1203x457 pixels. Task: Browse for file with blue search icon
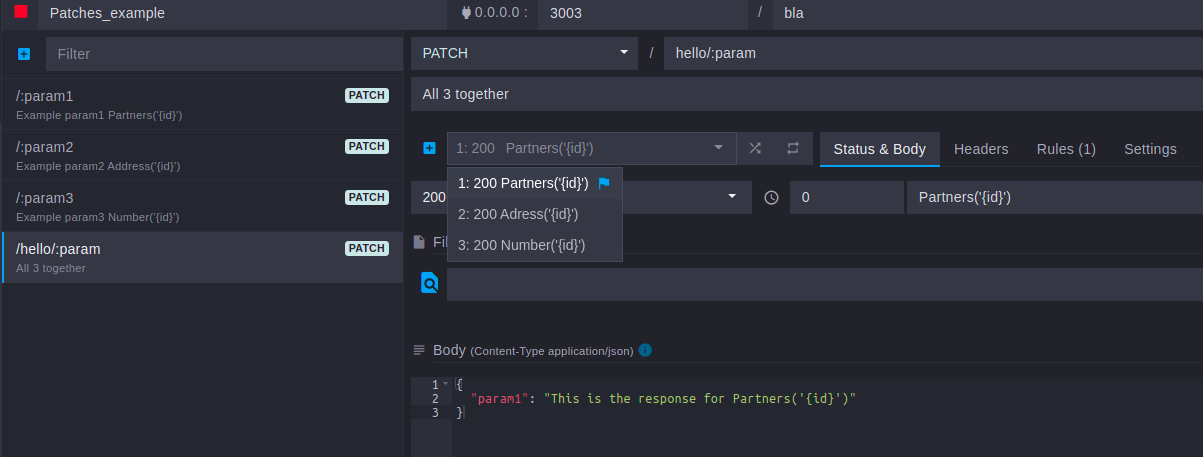tap(429, 283)
